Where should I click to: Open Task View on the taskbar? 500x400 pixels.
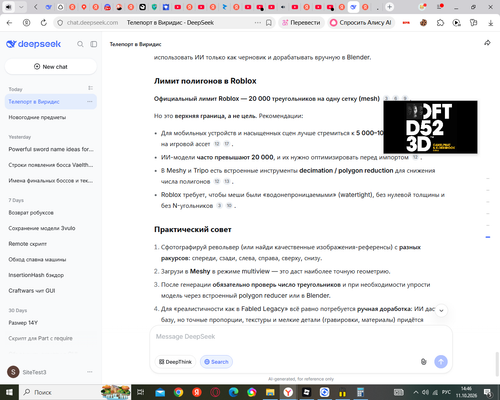coord(141,392)
